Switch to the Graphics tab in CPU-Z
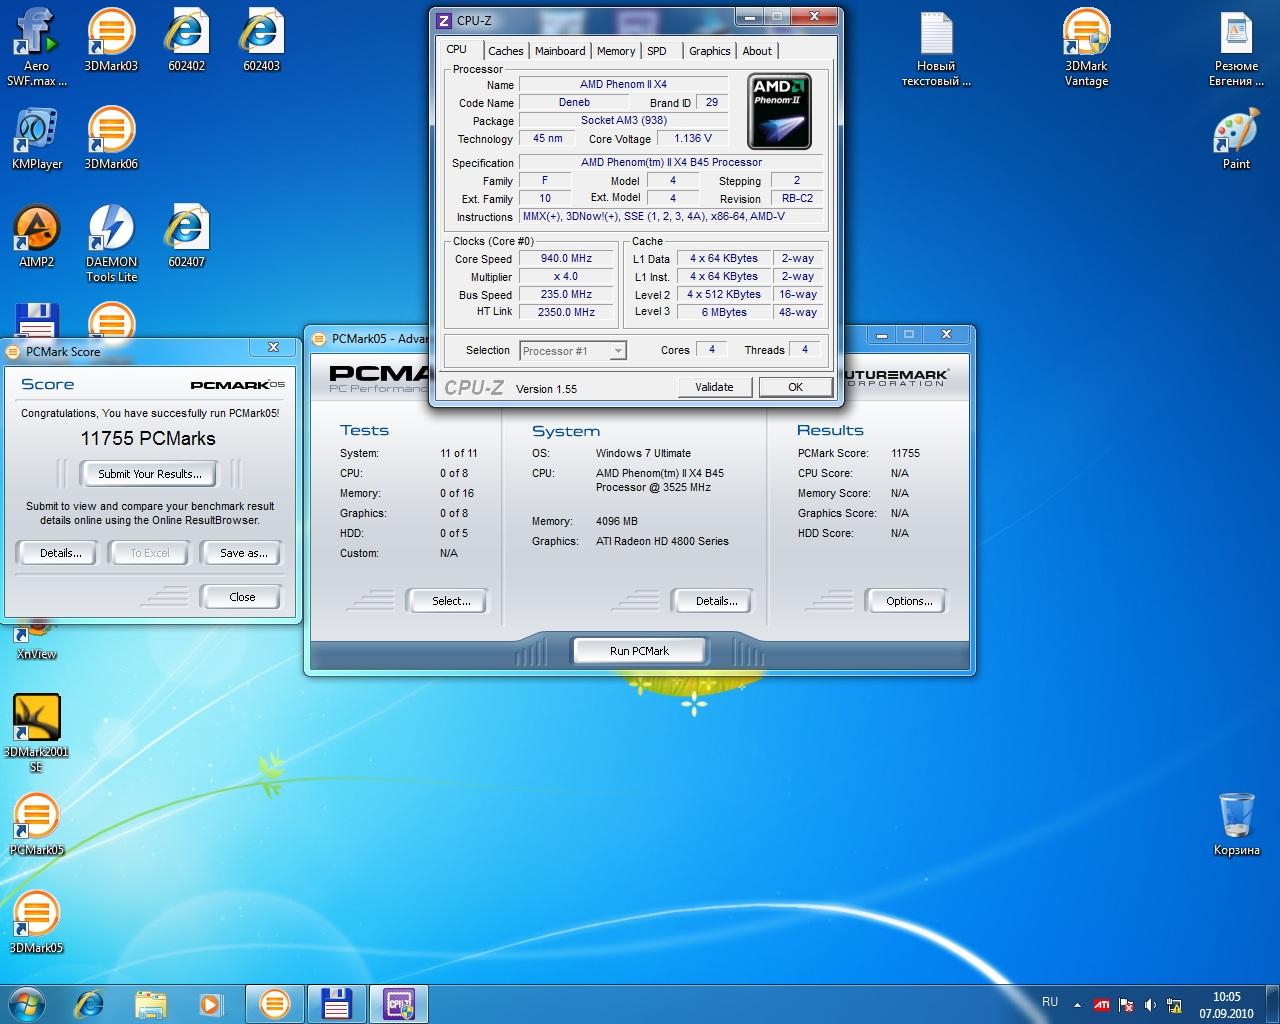The height and width of the screenshot is (1024, 1280). tap(710, 51)
